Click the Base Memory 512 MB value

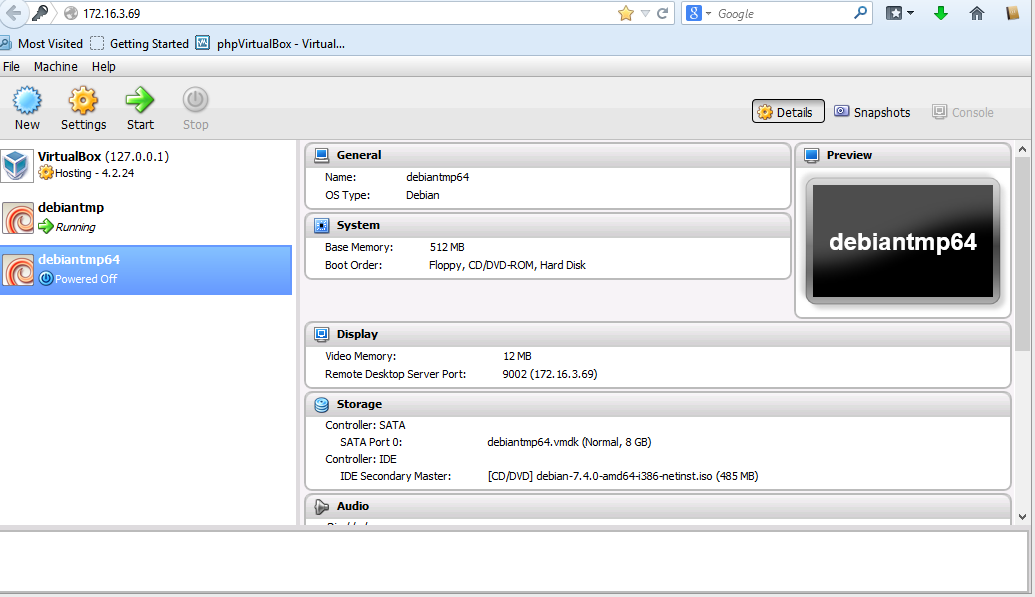click(447, 247)
